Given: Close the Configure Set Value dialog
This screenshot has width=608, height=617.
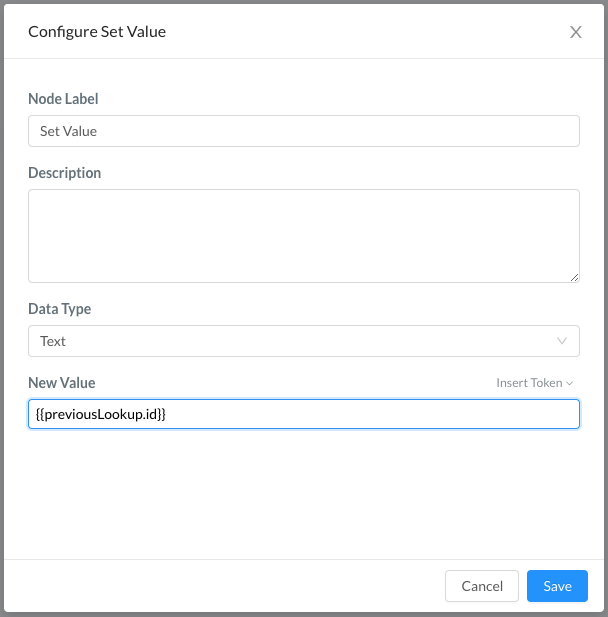Looking at the screenshot, I should coord(575,32).
